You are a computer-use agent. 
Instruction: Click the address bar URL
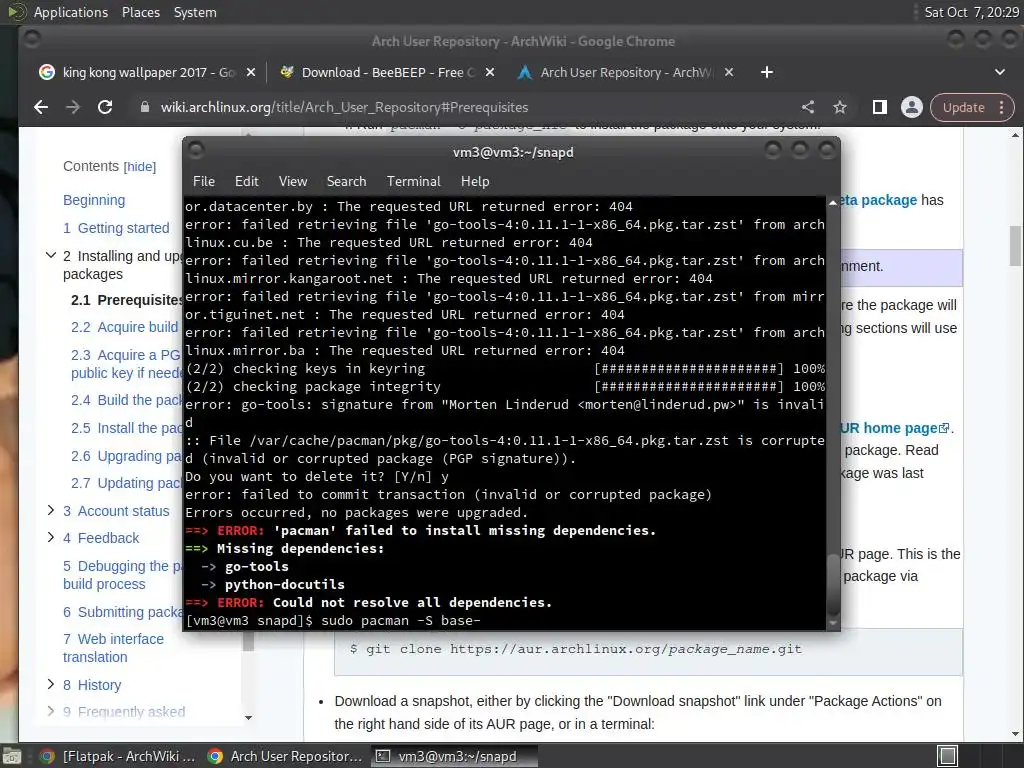[345, 107]
